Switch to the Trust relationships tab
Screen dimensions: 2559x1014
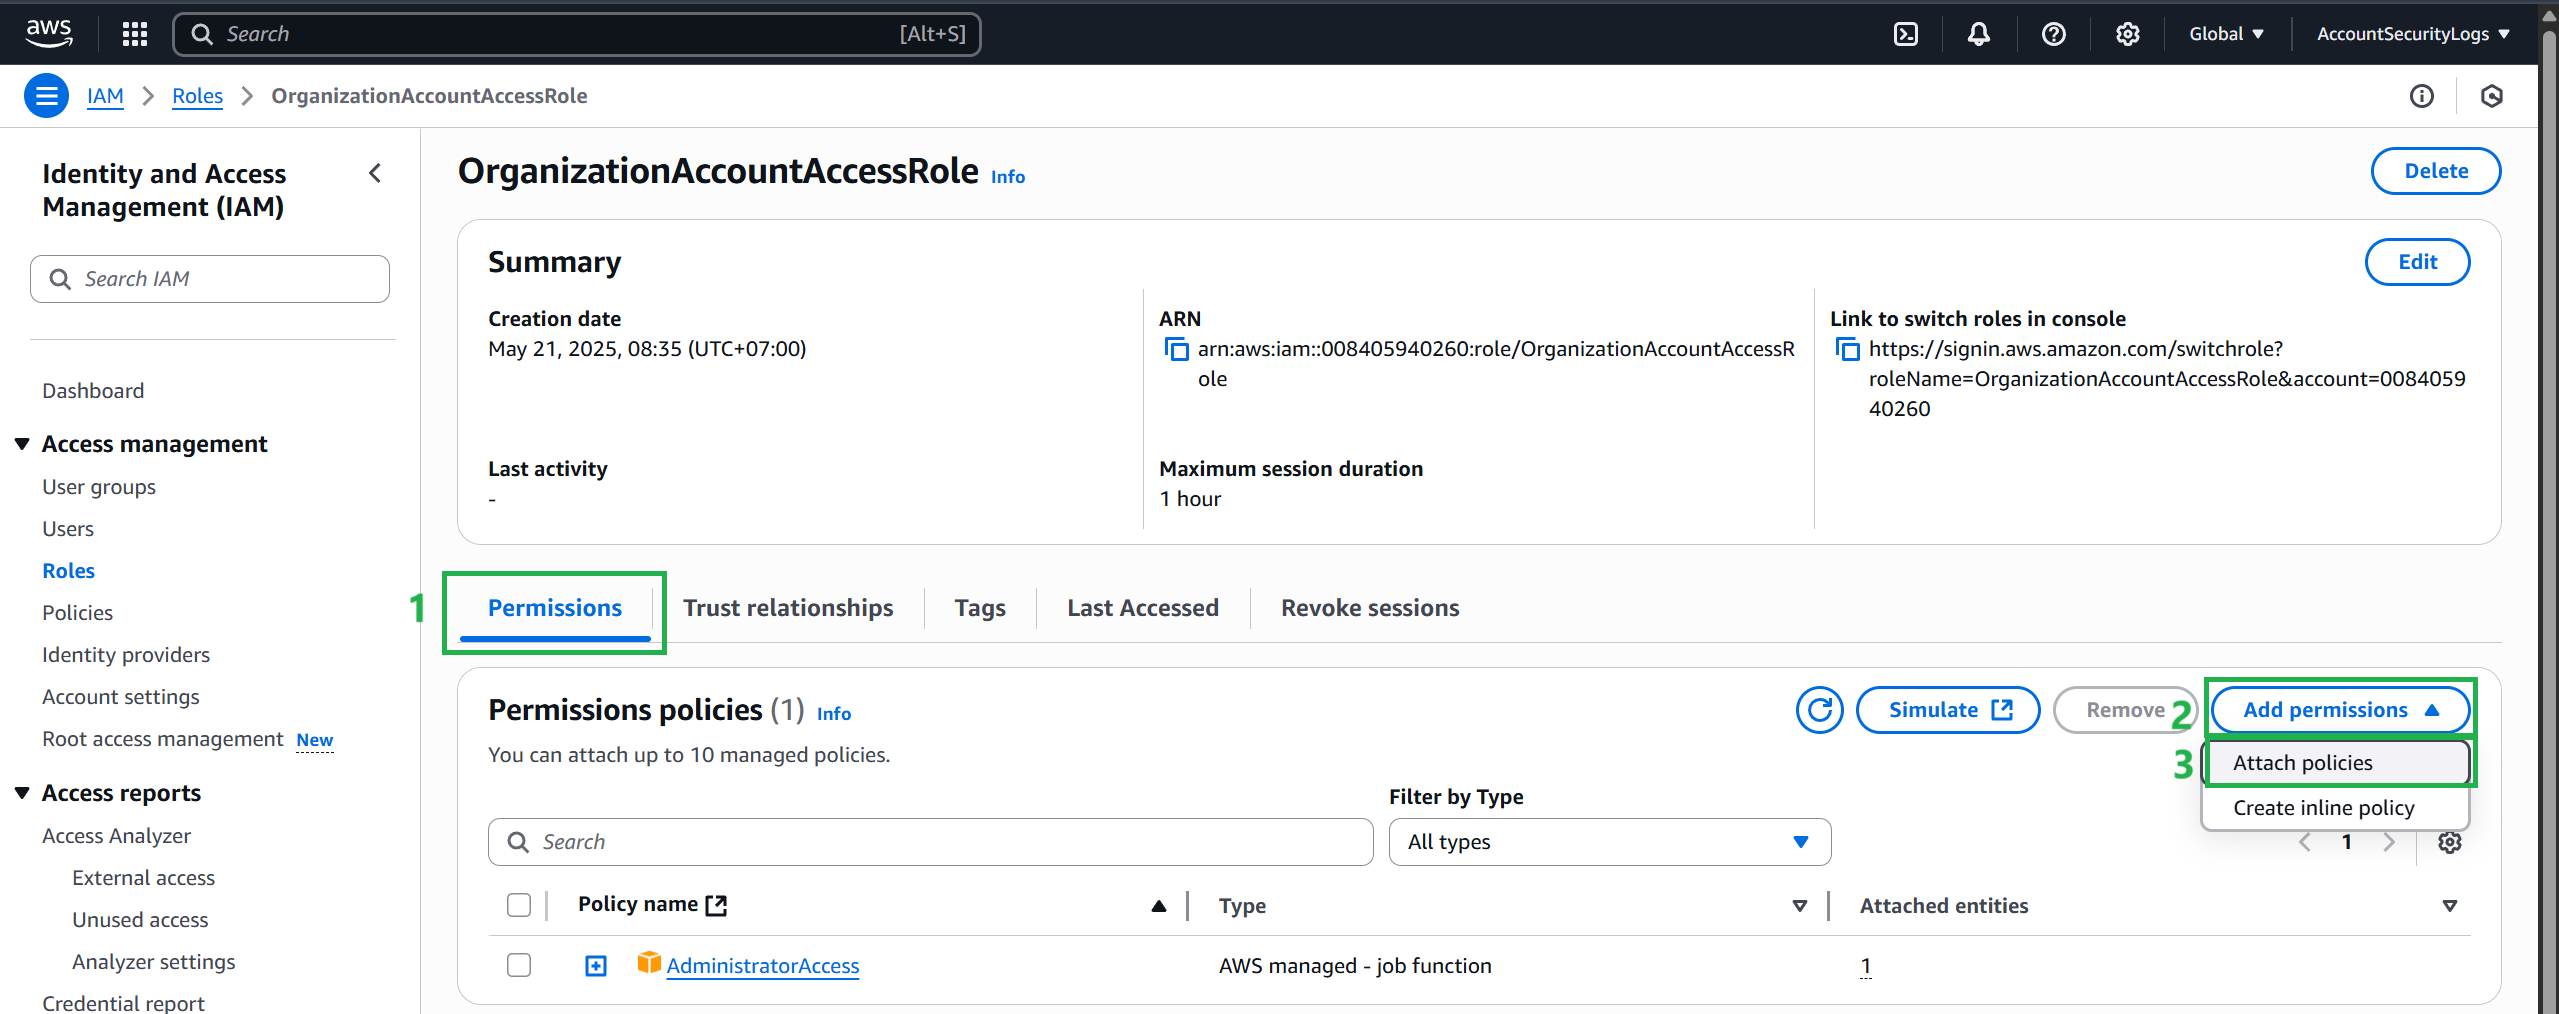(x=788, y=607)
